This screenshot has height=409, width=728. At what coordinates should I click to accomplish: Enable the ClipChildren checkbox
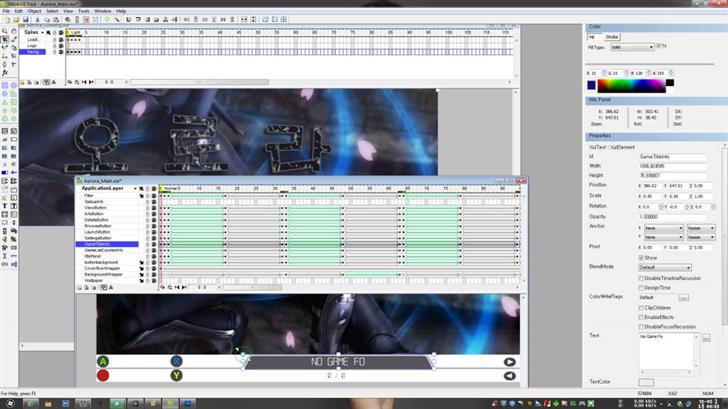pyautogui.click(x=641, y=308)
